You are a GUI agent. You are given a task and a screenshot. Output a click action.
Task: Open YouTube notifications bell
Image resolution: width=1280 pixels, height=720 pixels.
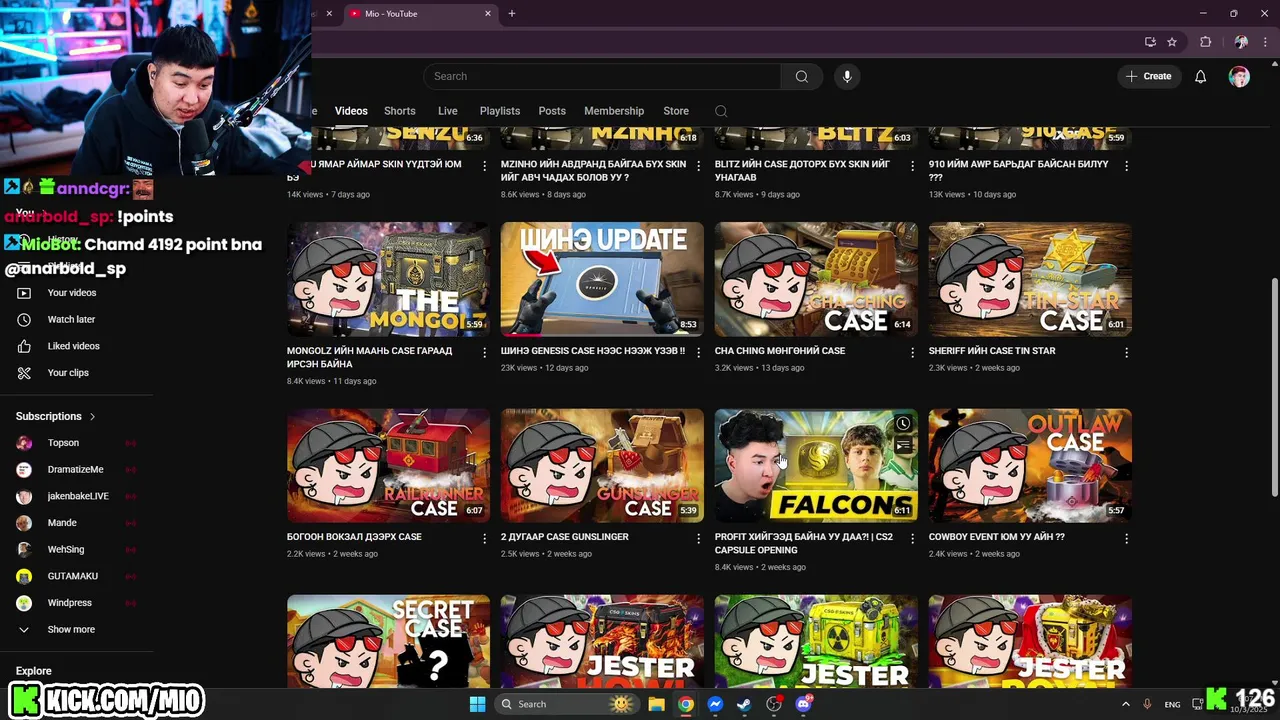[x=1200, y=76]
